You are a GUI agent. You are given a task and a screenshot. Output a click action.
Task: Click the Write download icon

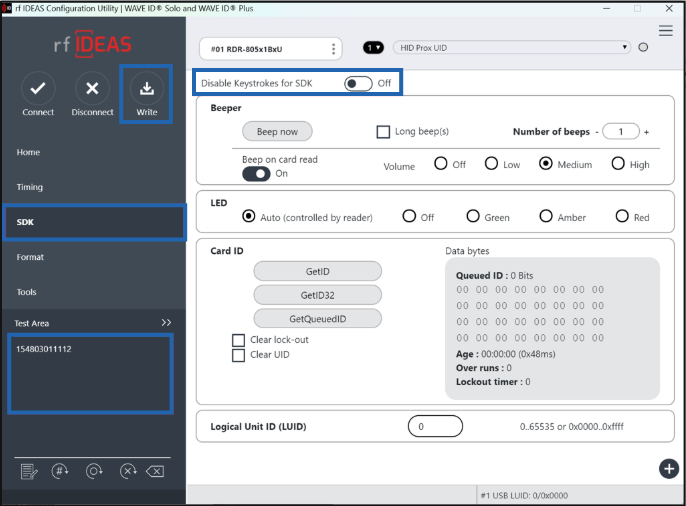click(x=147, y=89)
